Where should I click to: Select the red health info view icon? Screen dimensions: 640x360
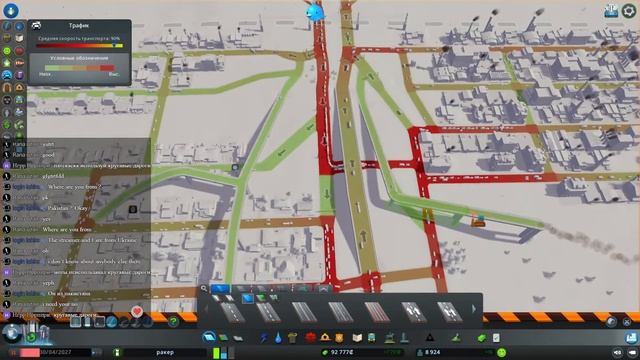point(20,51)
